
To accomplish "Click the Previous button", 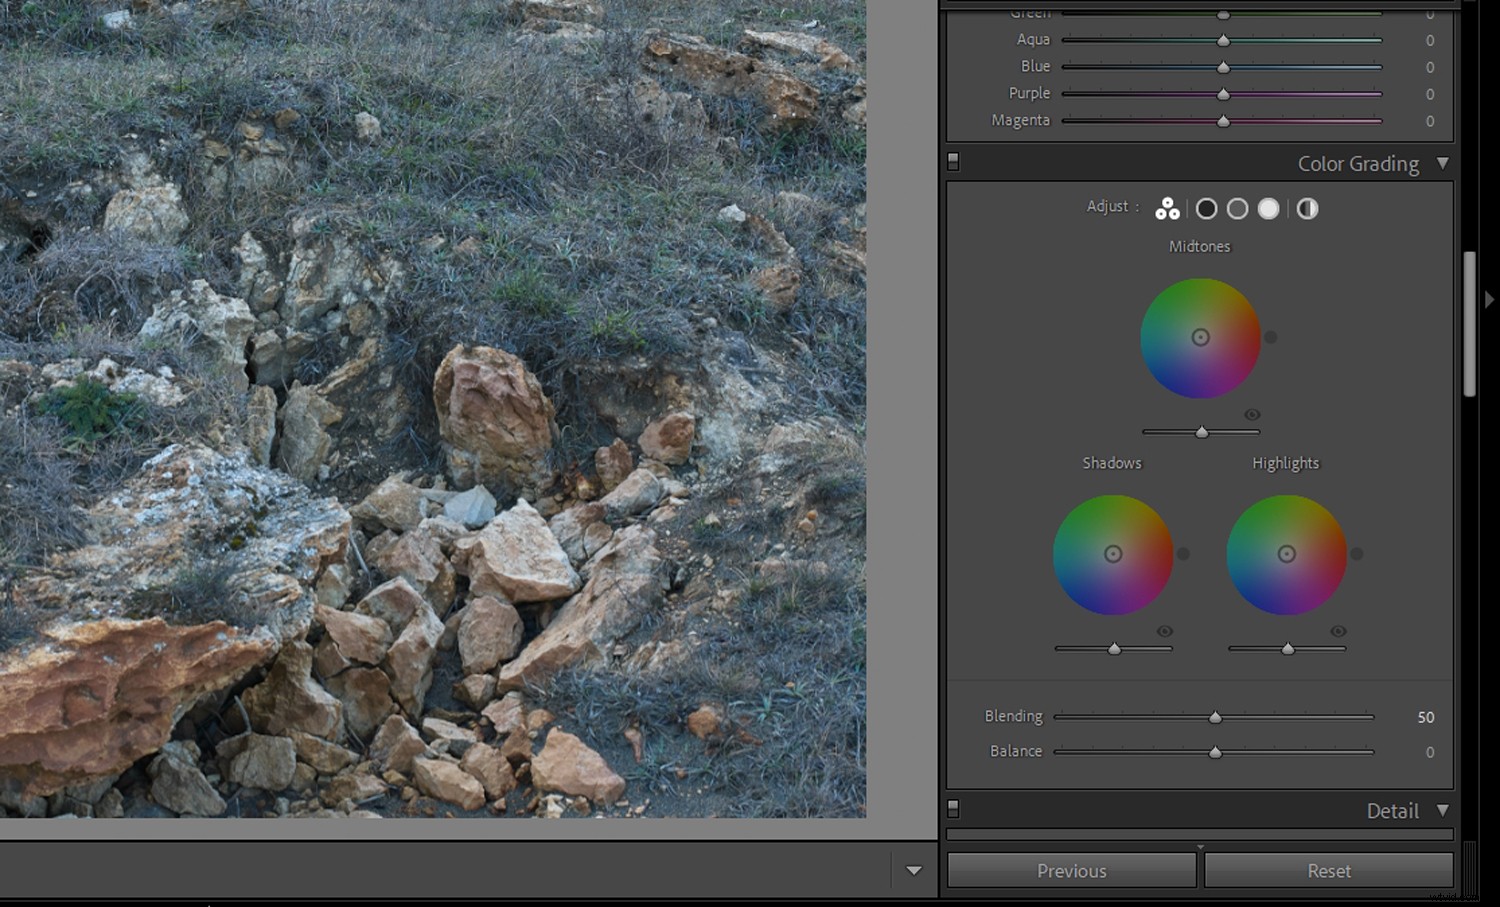I will pos(1071,870).
